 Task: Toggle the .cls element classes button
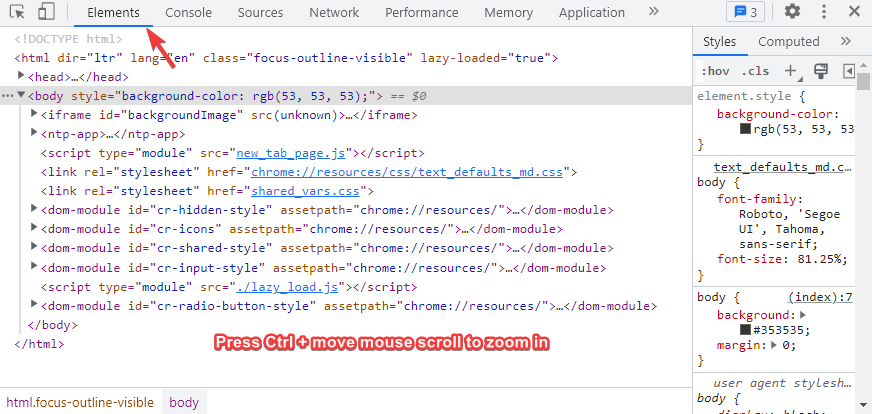point(755,71)
